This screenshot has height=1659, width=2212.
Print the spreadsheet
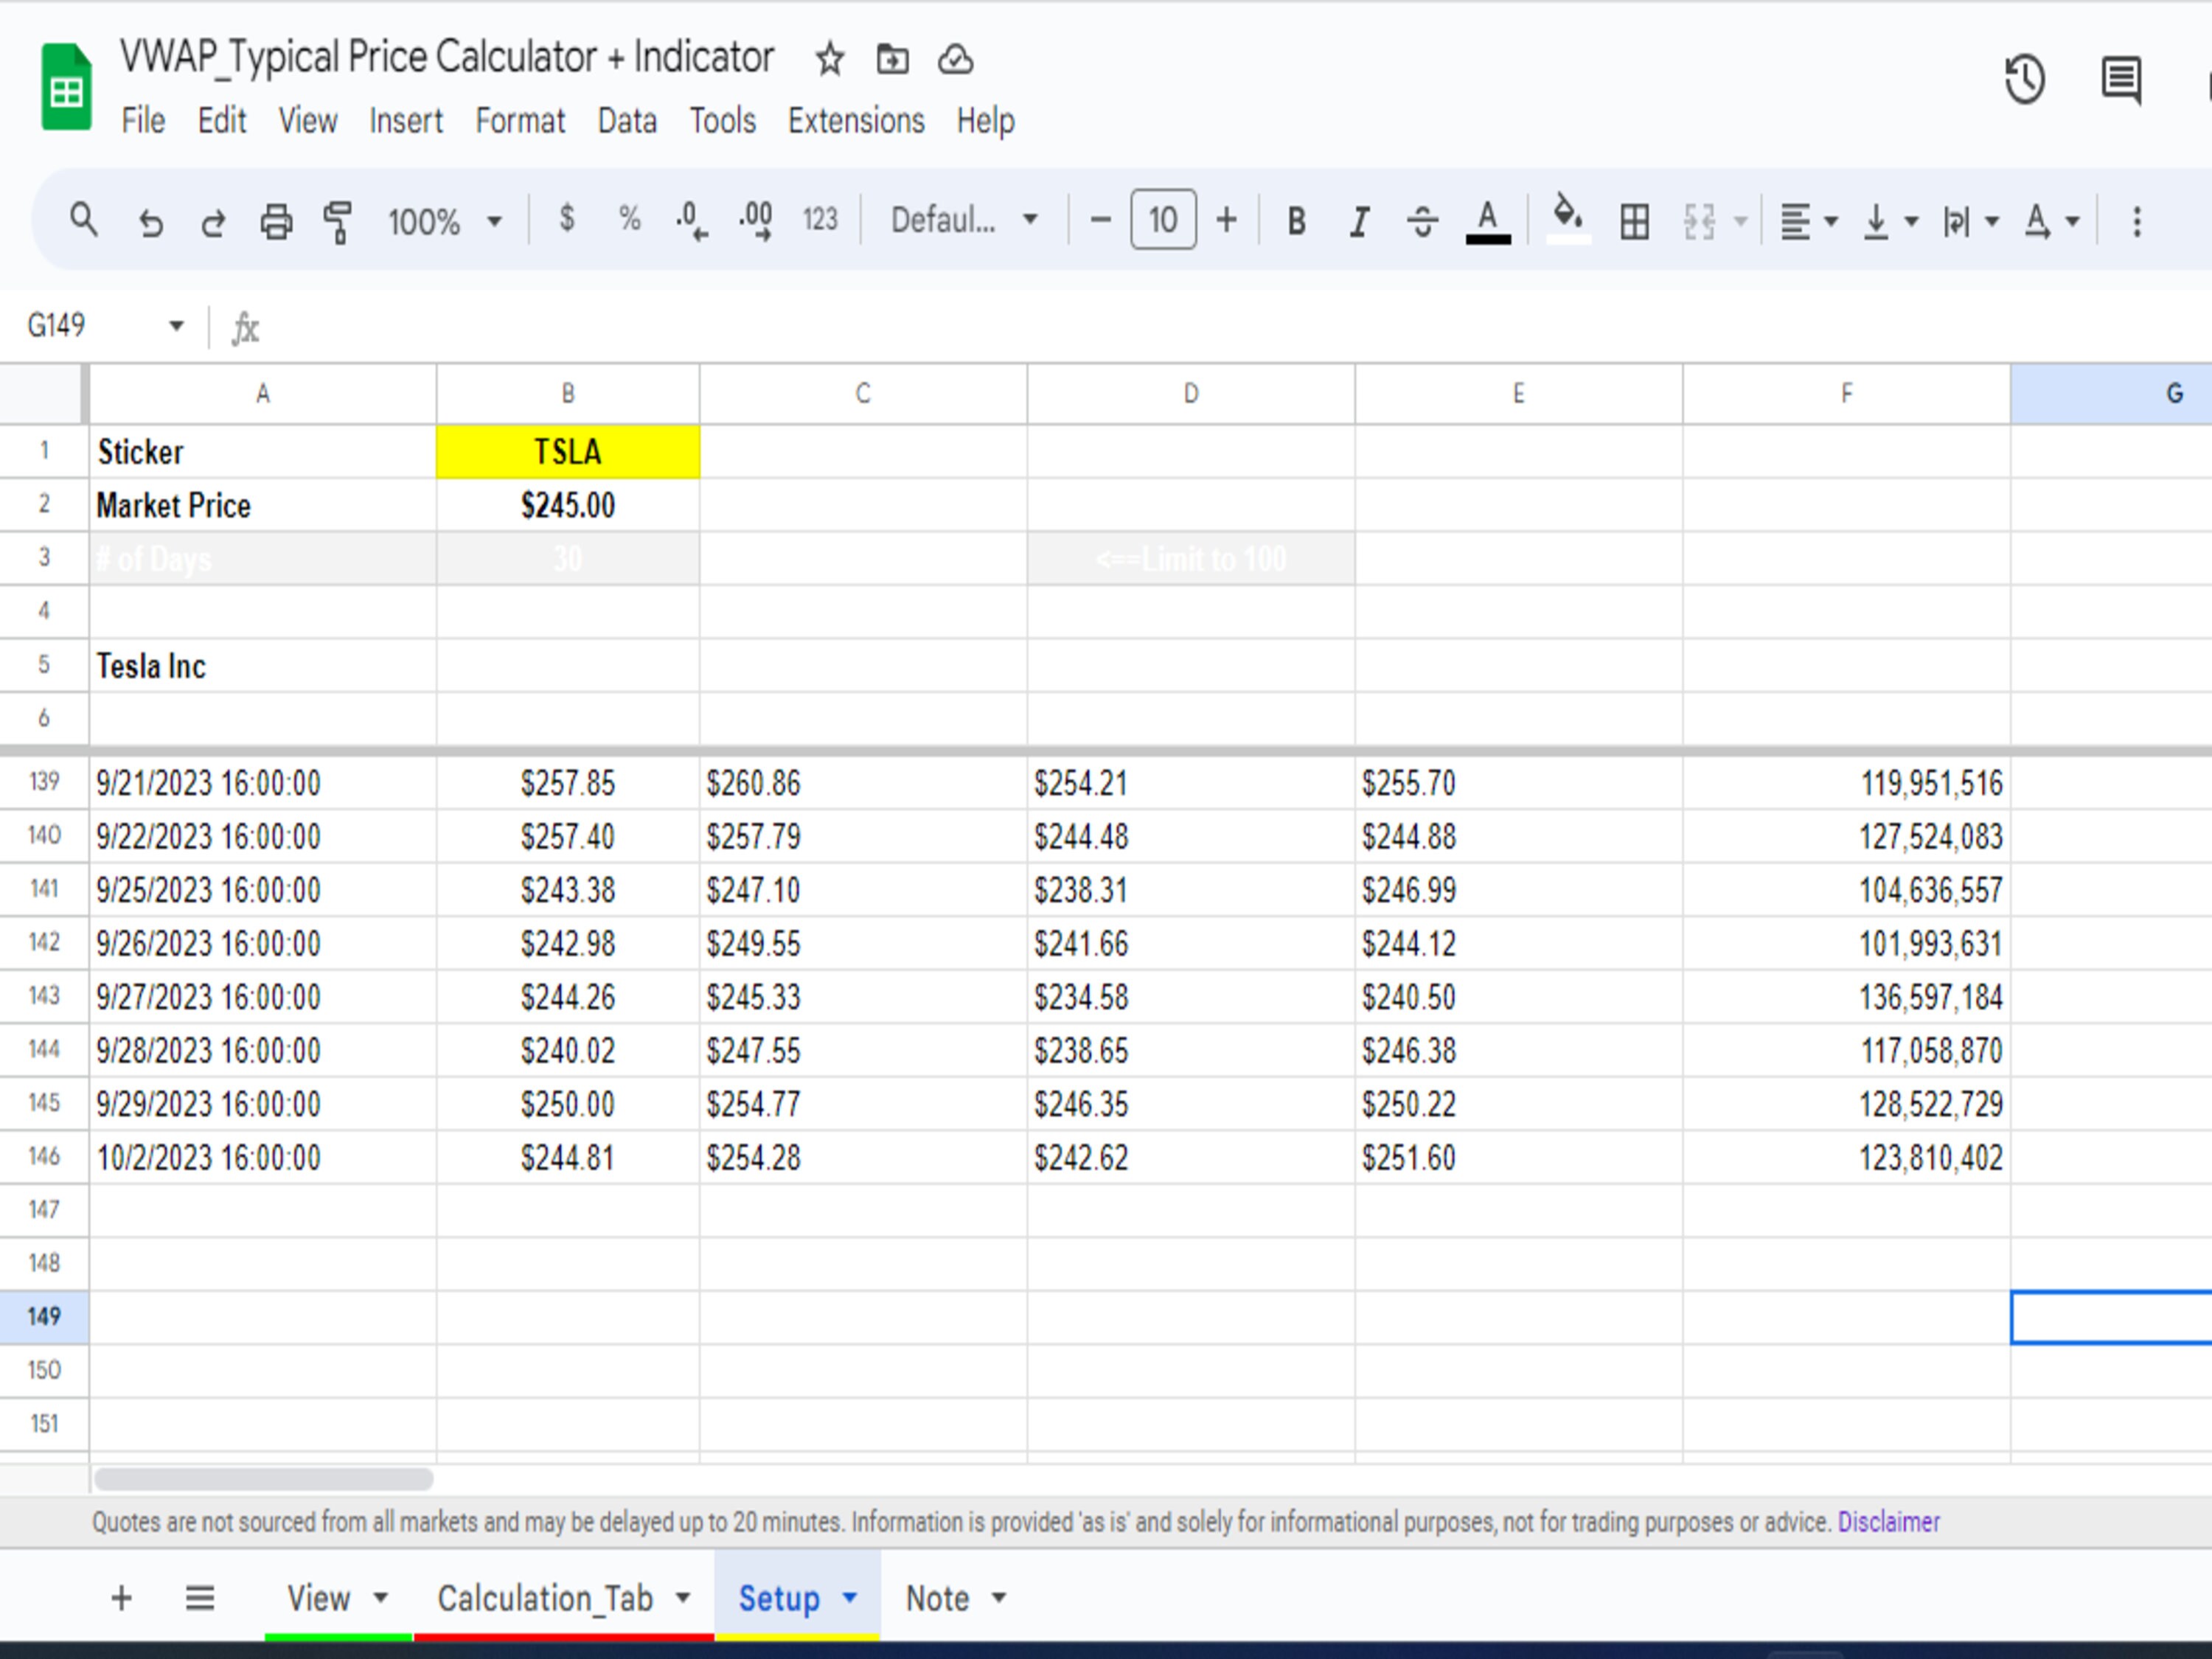(276, 221)
